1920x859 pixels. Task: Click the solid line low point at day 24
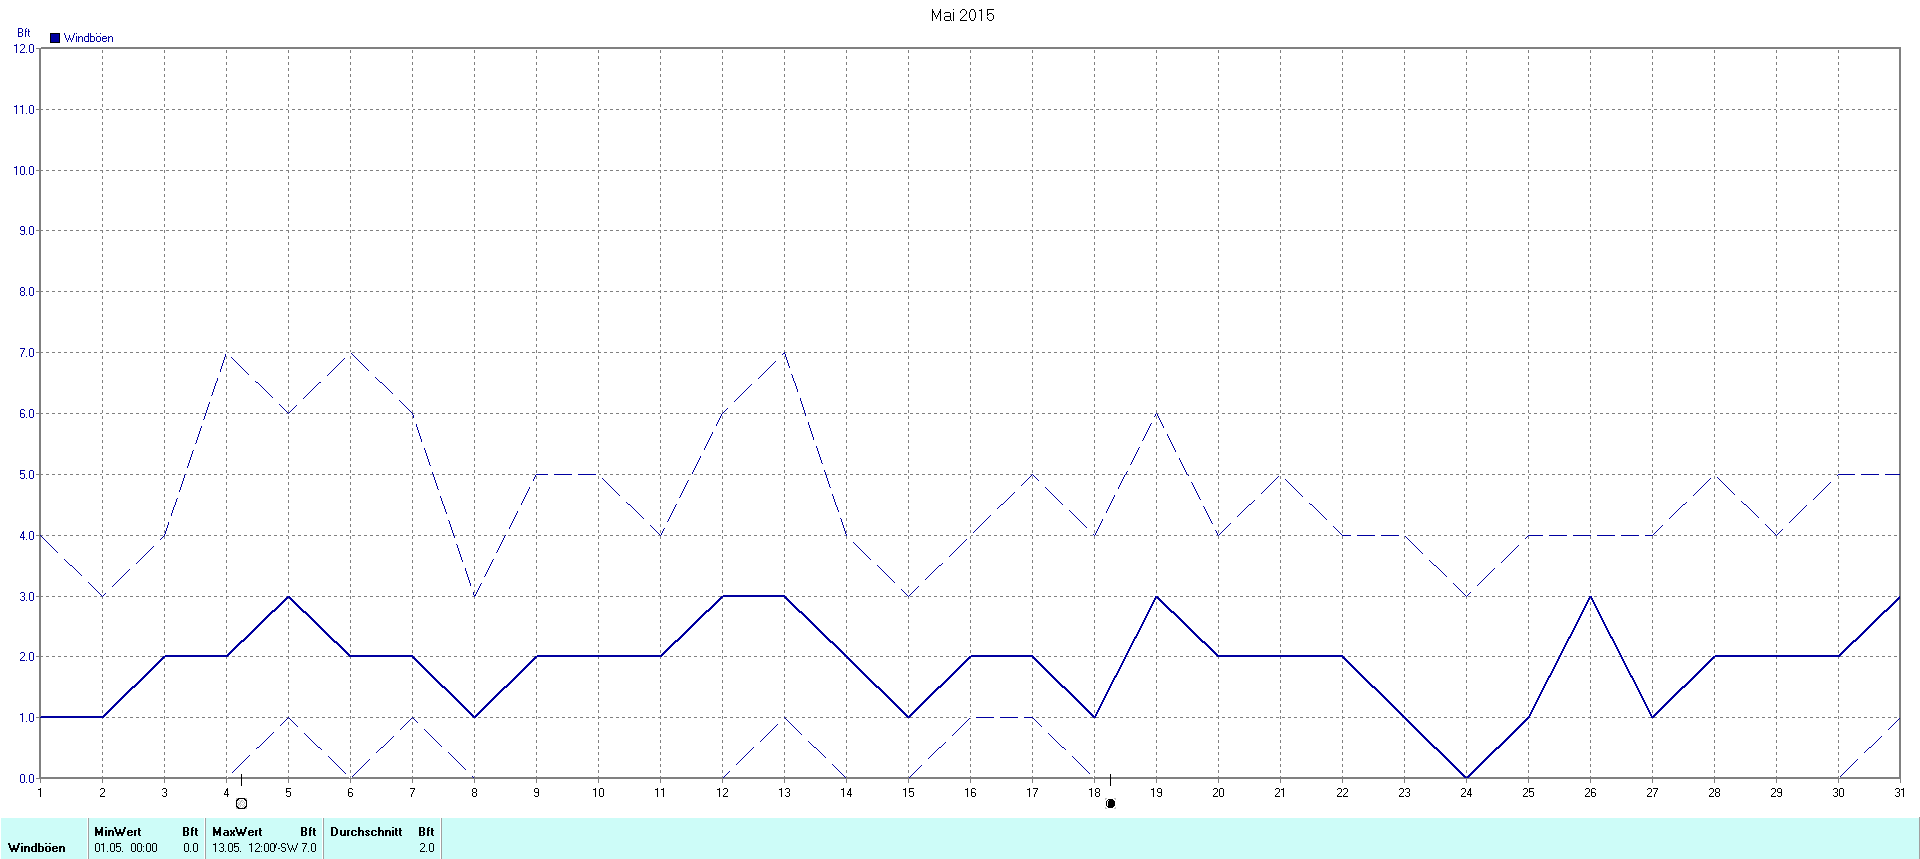point(1466,777)
